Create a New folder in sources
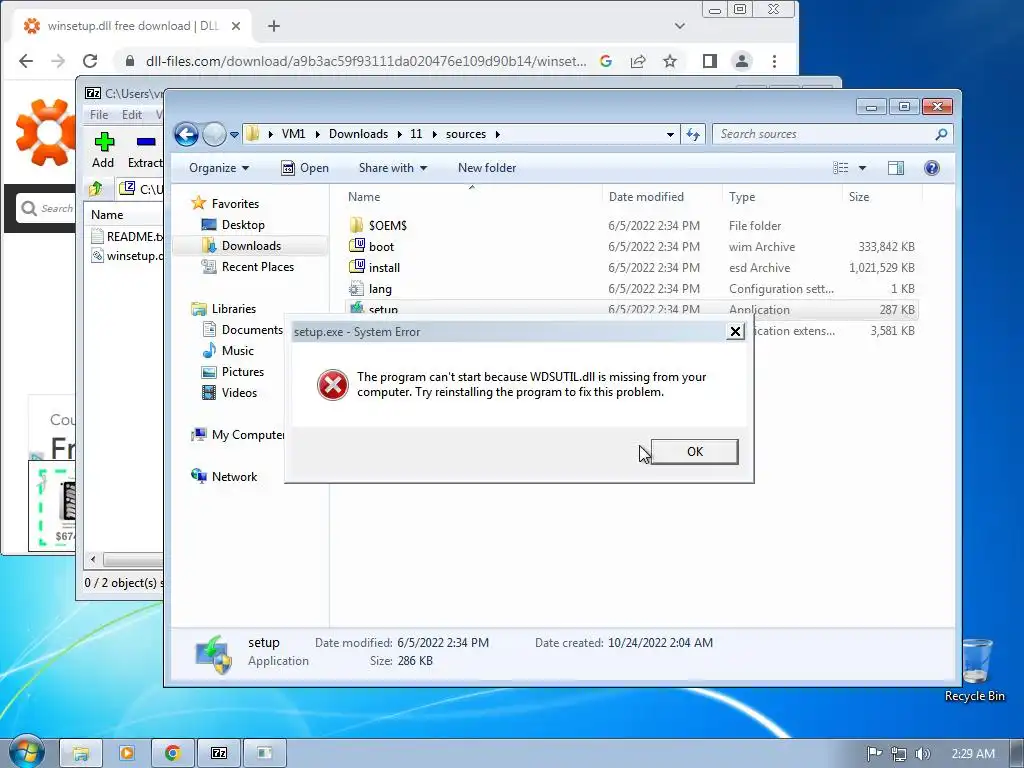Screen dimensions: 1024x768 pos(487,168)
